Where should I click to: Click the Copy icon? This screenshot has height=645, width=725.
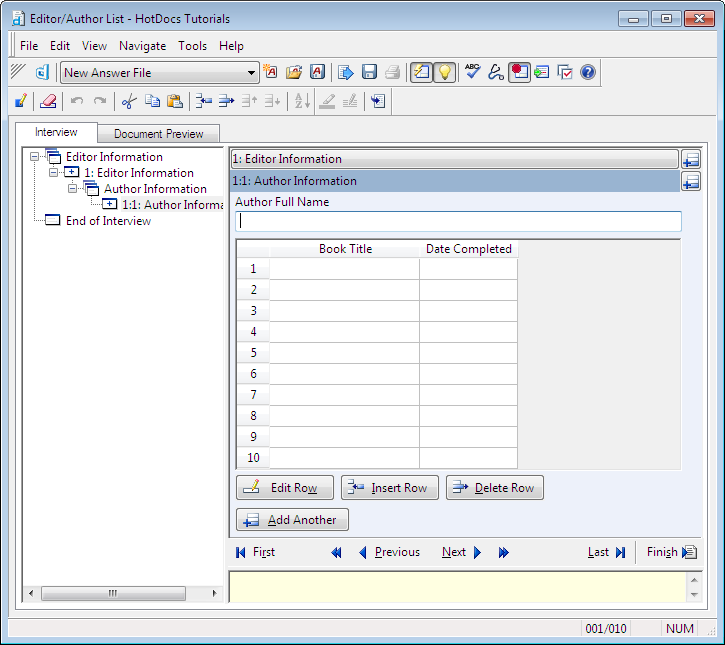click(x=152, y=101)
